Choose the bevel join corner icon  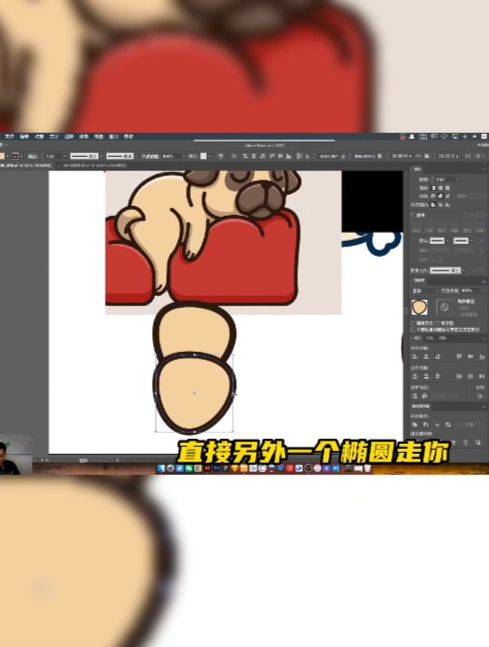(x=447, y=196)
